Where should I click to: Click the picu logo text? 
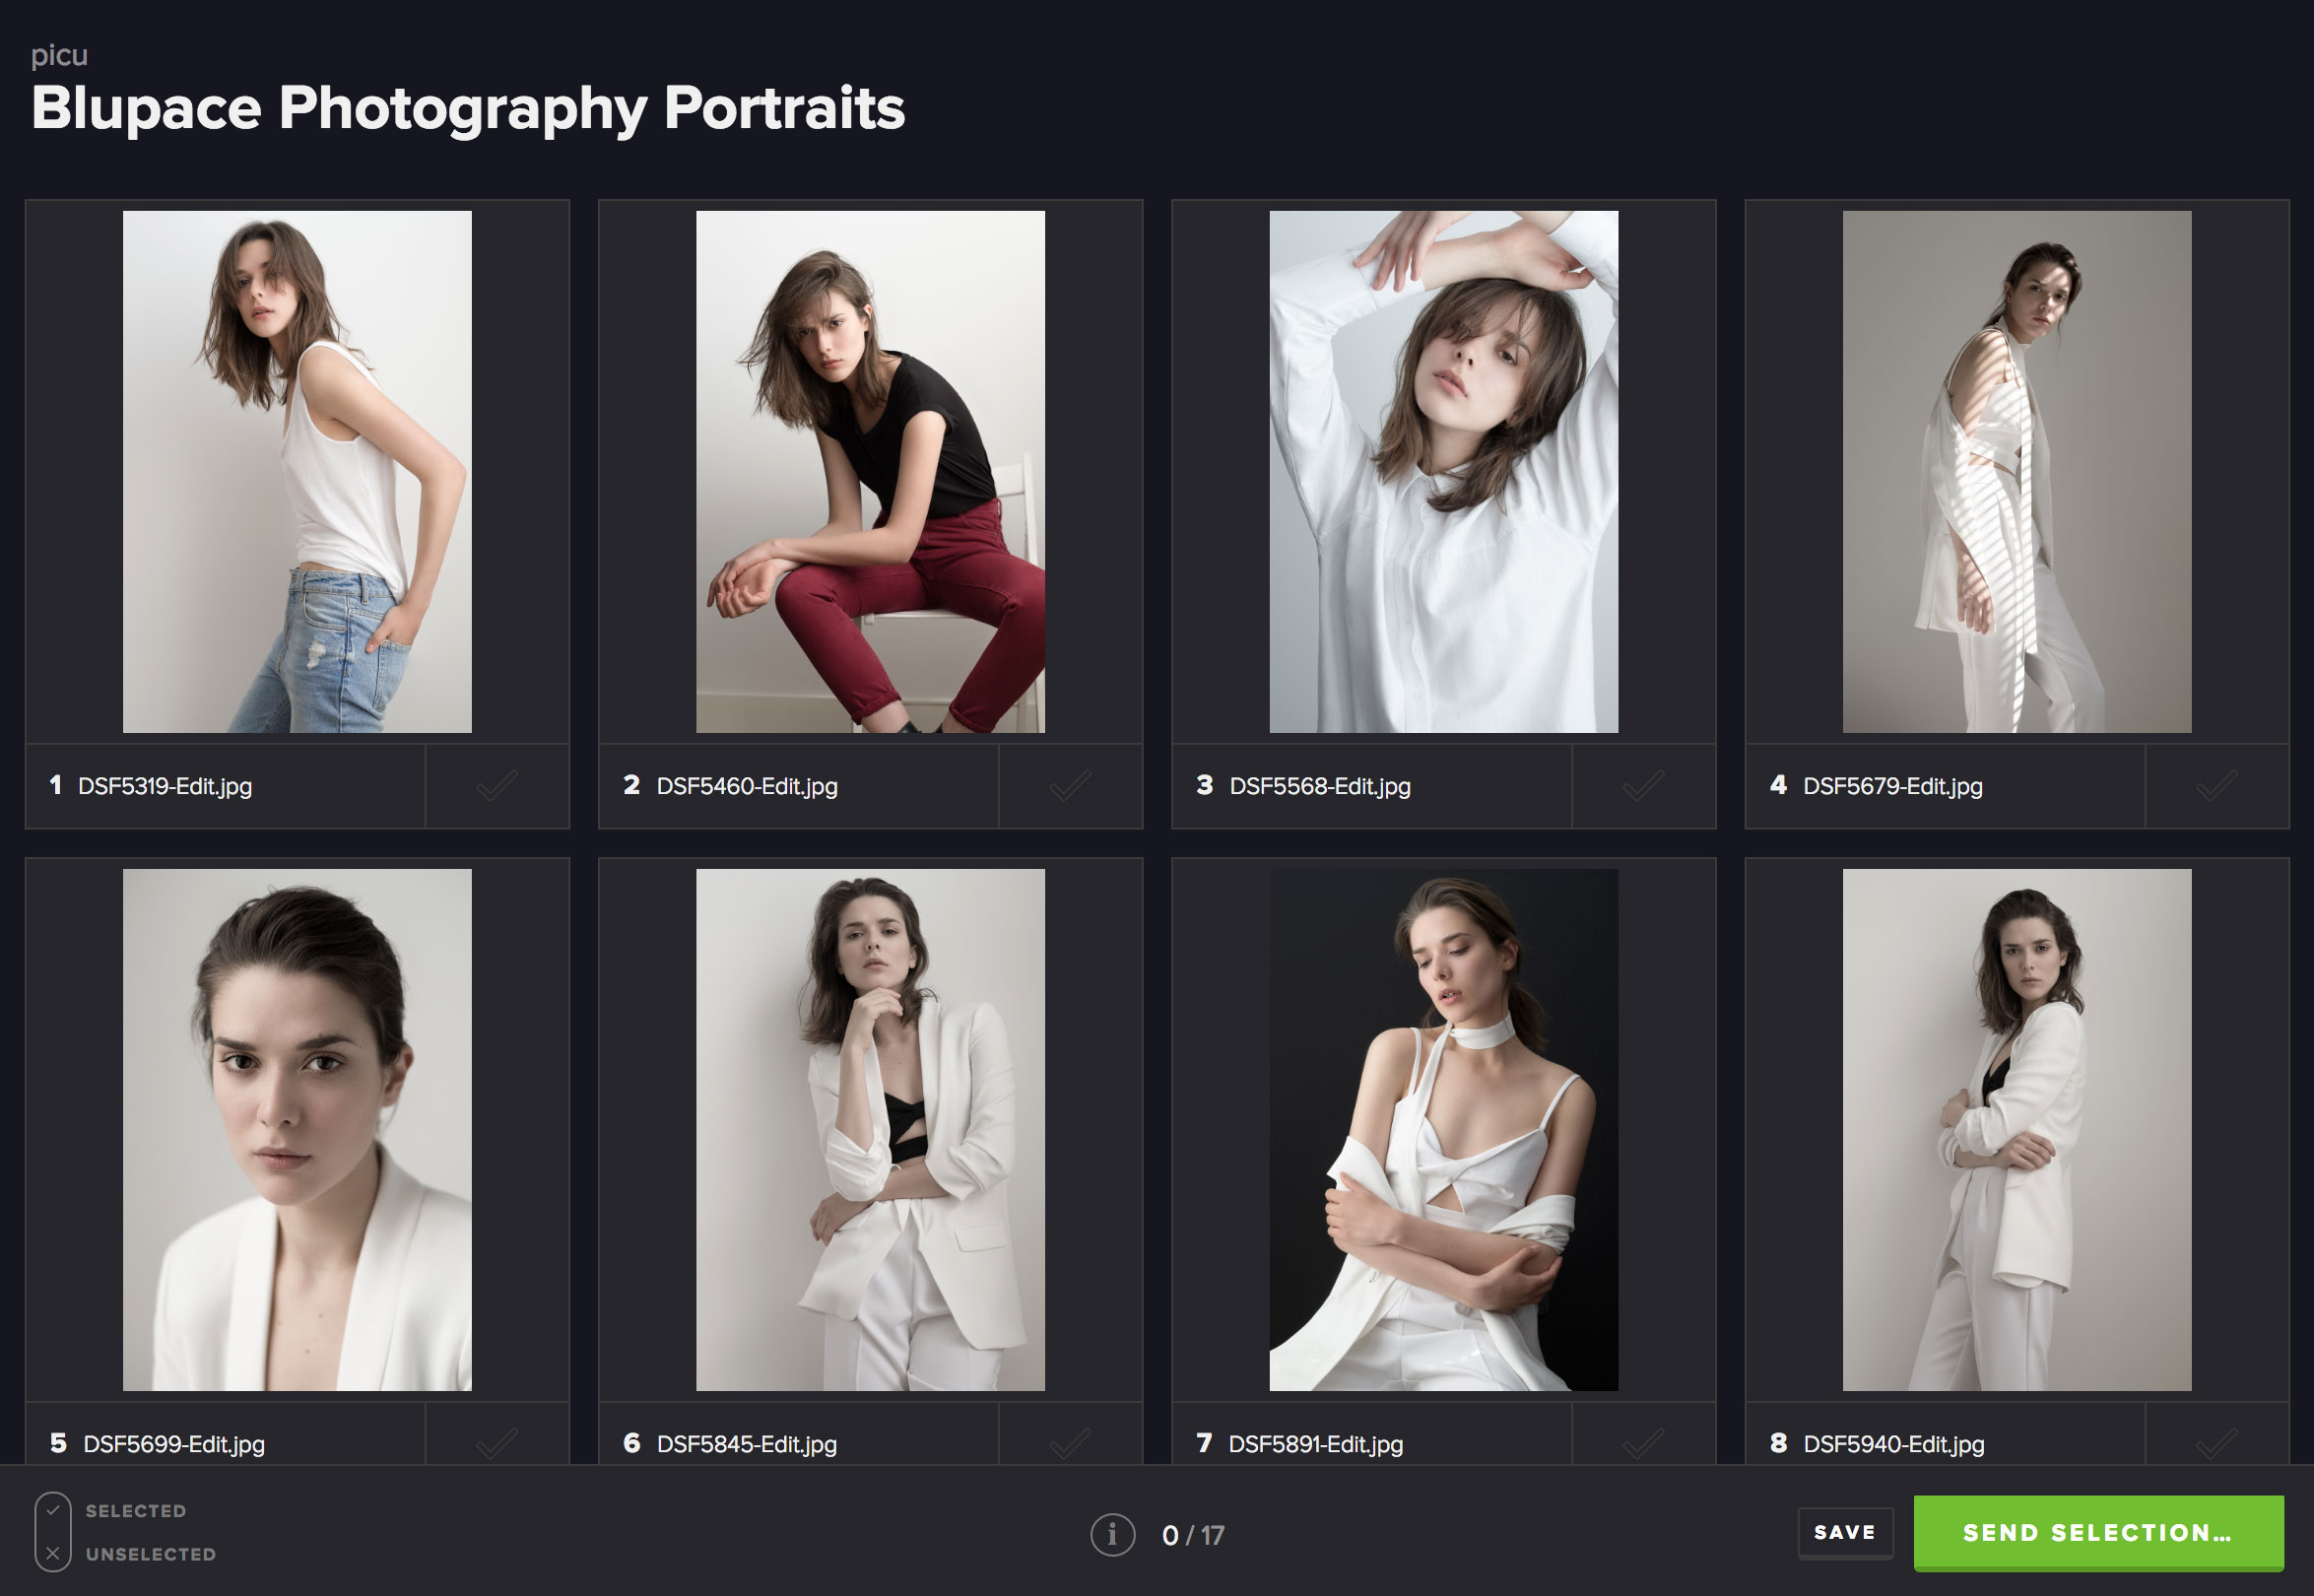click(x=59, y=55)
